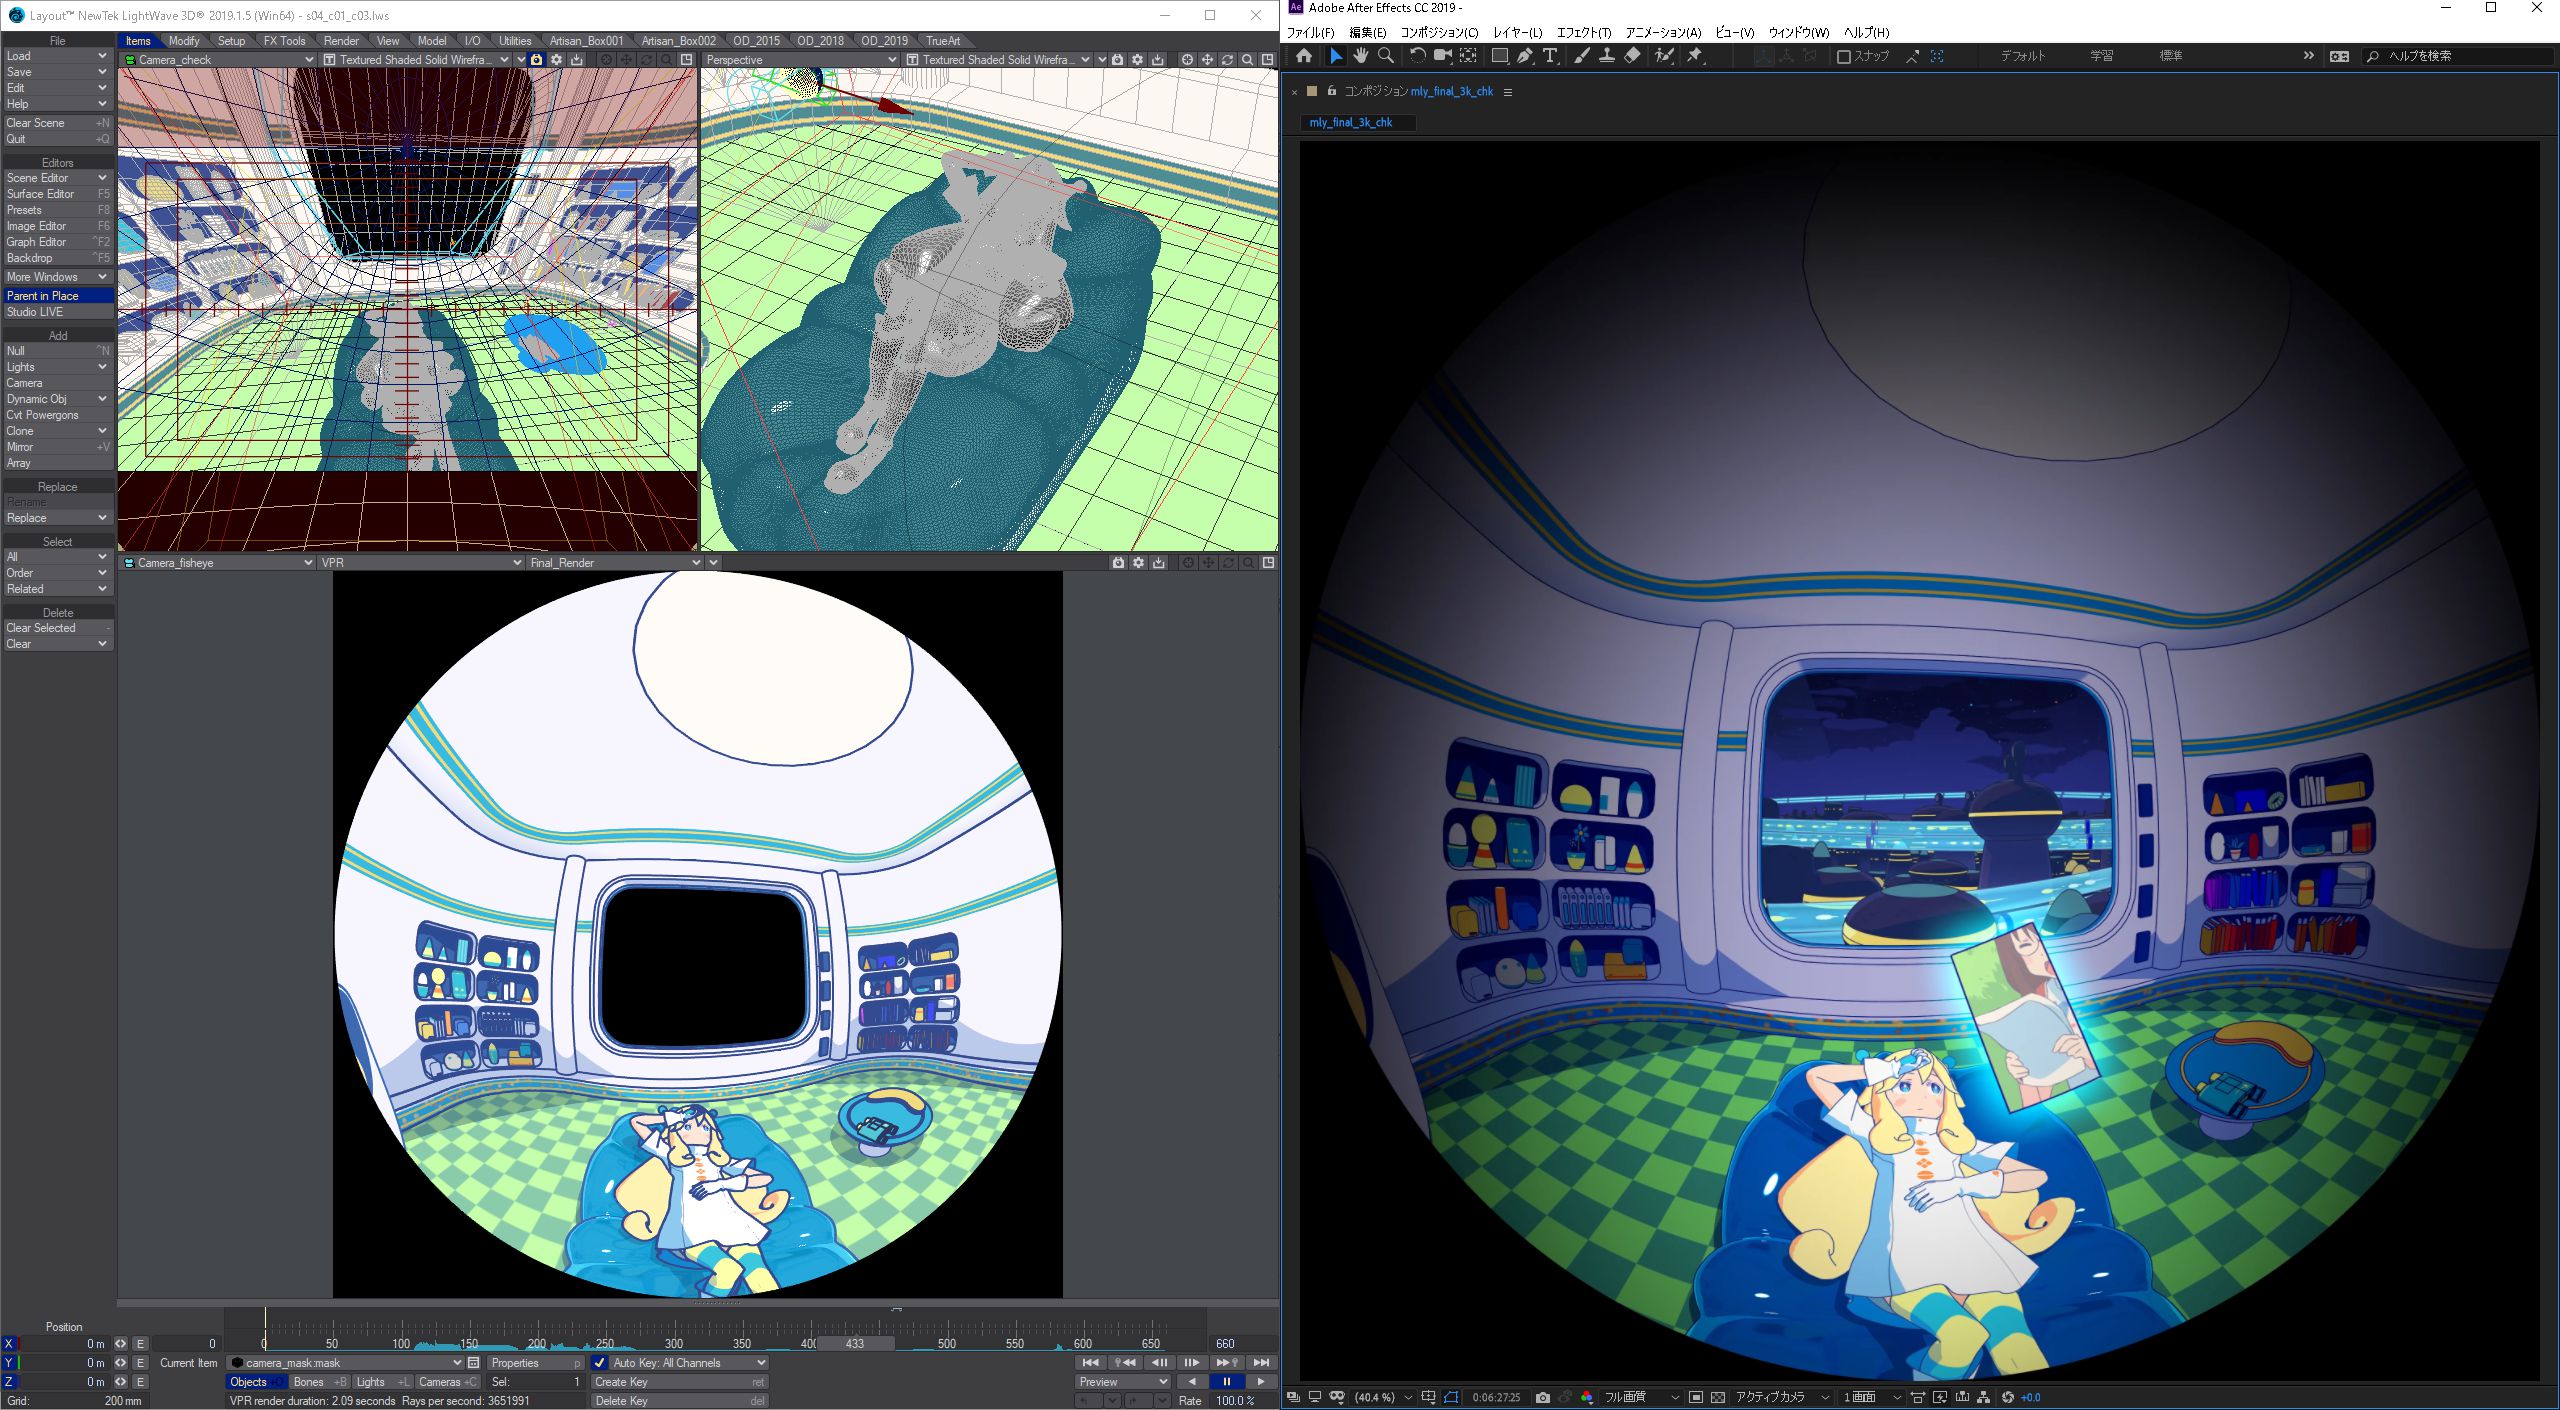2560x1410 pixels.
Task: Toggle transparency grid in After Effects viewer
Action: (1718, 1397)
